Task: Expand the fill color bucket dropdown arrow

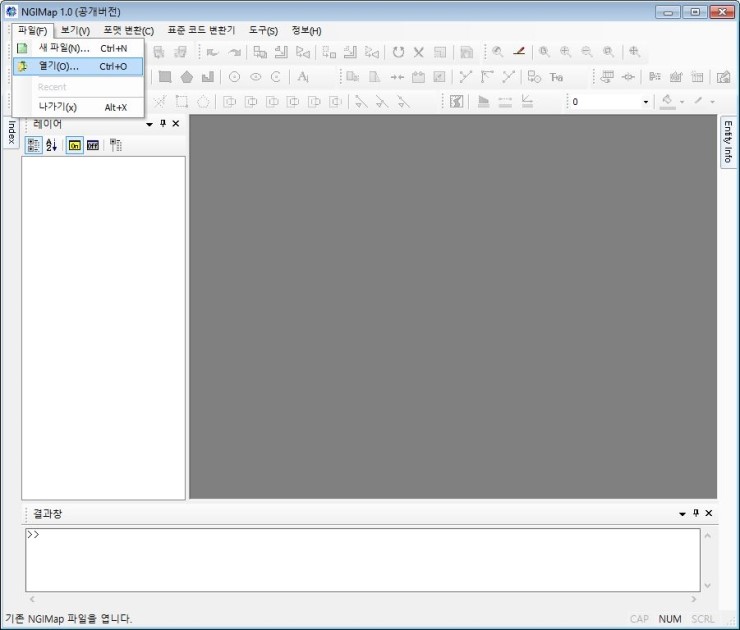Action: pyautogui.click(x=682, y=102)
